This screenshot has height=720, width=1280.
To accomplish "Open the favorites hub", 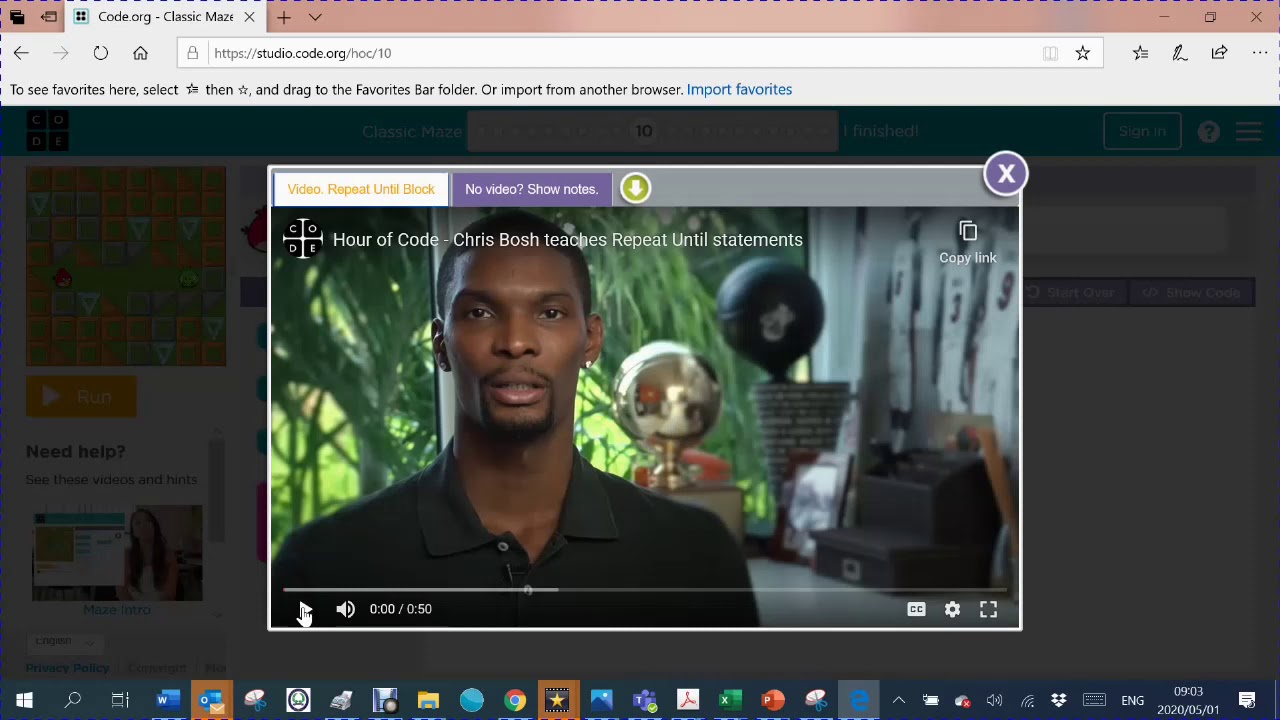I will point(1140,53).
